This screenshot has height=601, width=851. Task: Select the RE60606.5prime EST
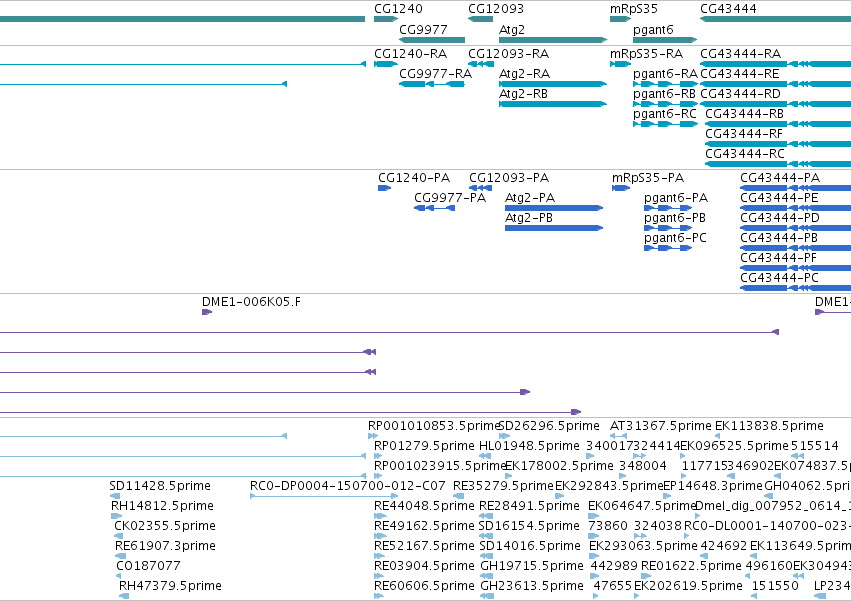(x=379, y=596)
